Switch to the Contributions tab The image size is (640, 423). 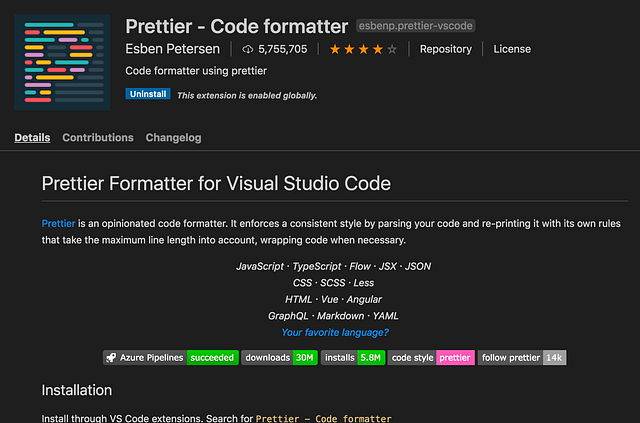98,137
